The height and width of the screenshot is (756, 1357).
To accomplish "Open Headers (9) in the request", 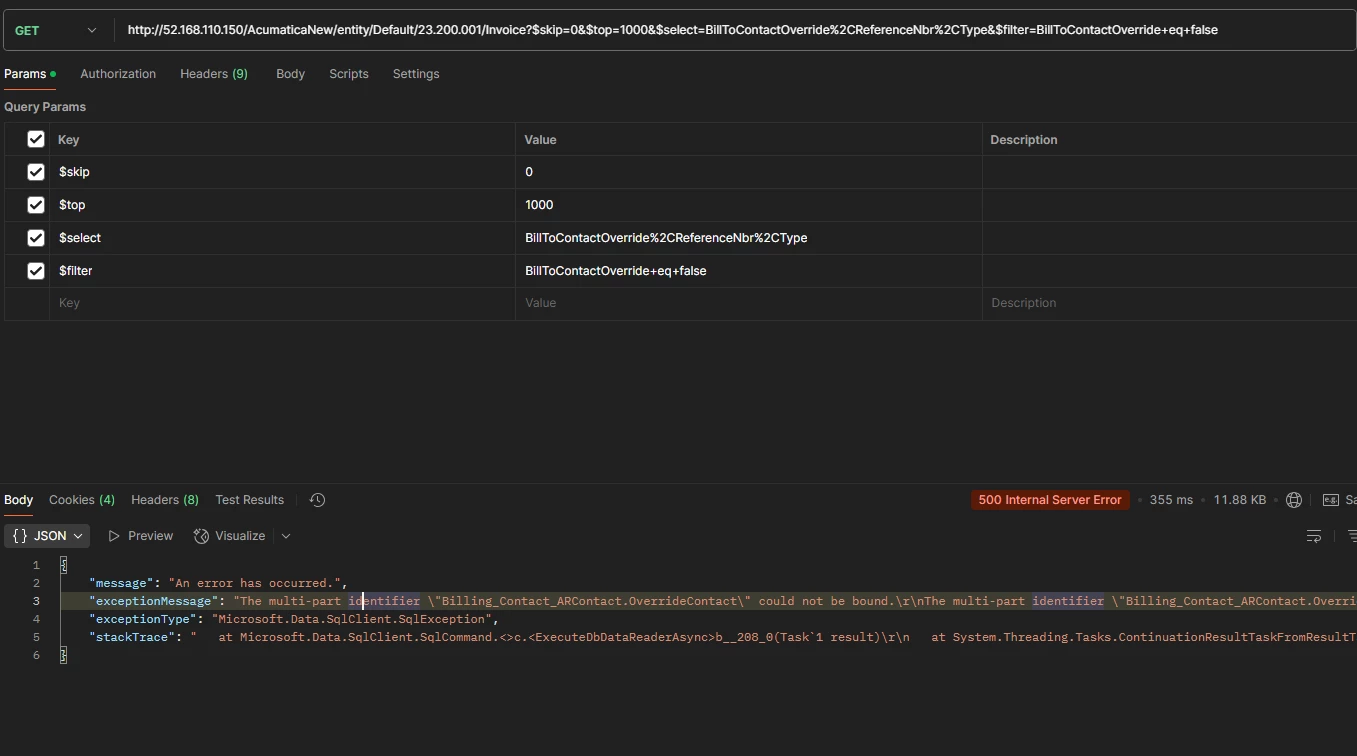I will tap(213, 73).
